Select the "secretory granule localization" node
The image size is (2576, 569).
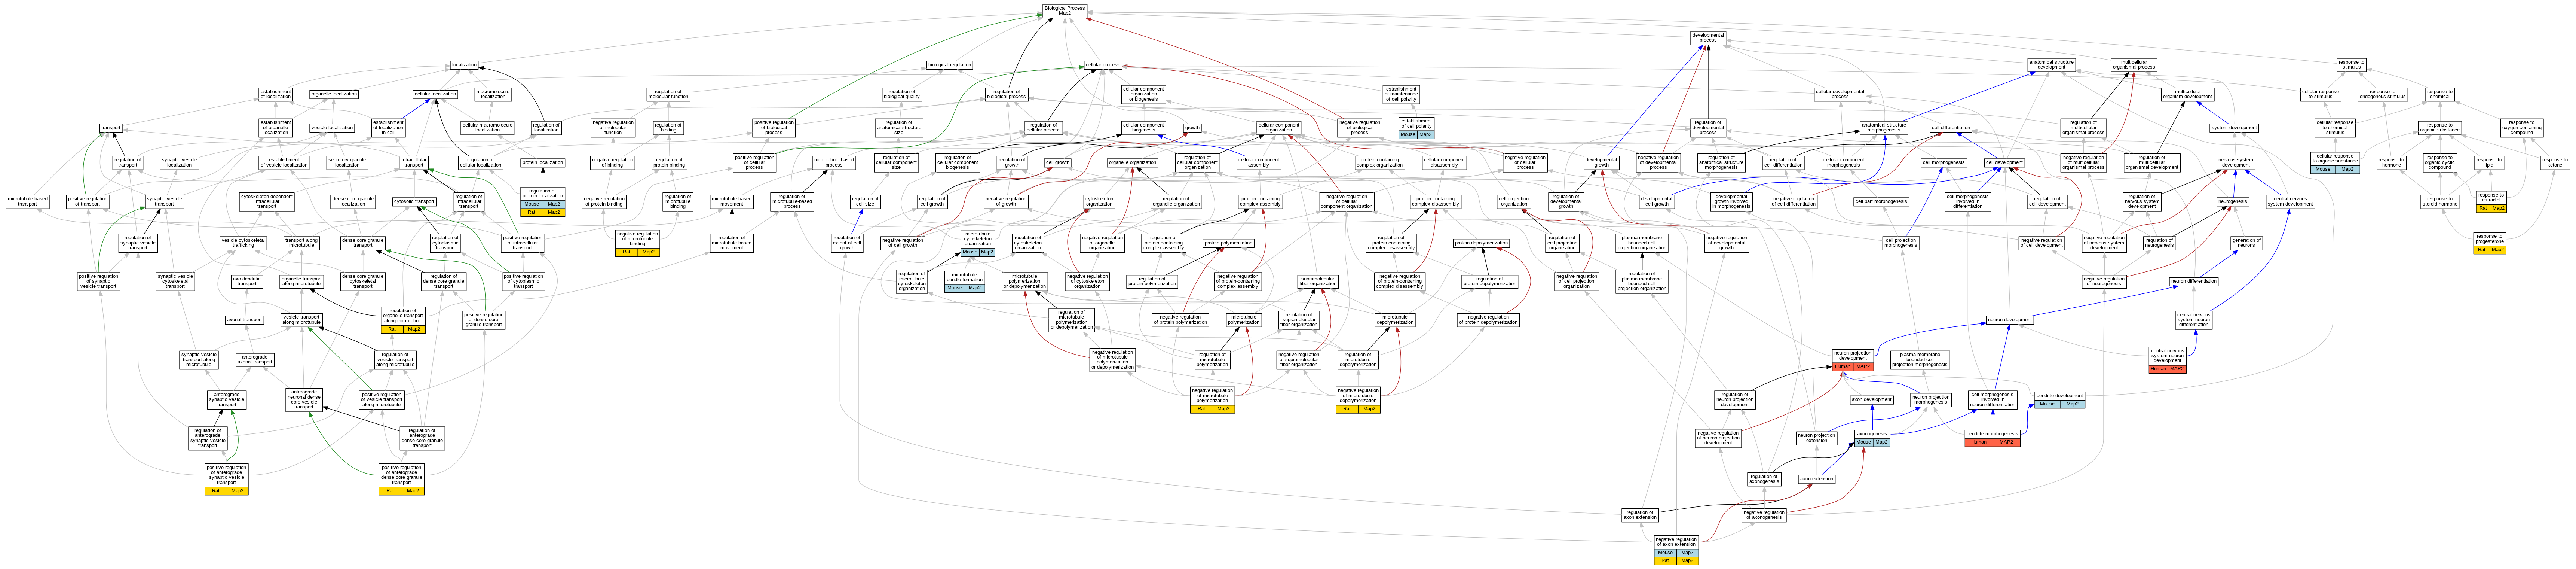pyautogui.click(x=347, y=162)
